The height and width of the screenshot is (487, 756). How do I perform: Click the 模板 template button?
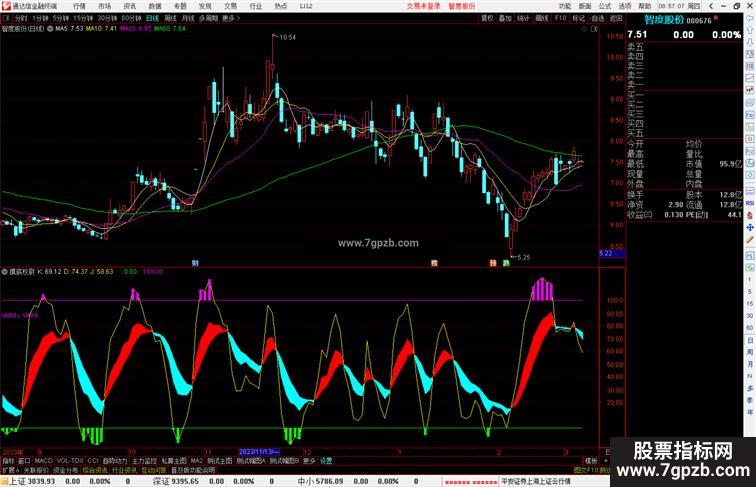591,461
